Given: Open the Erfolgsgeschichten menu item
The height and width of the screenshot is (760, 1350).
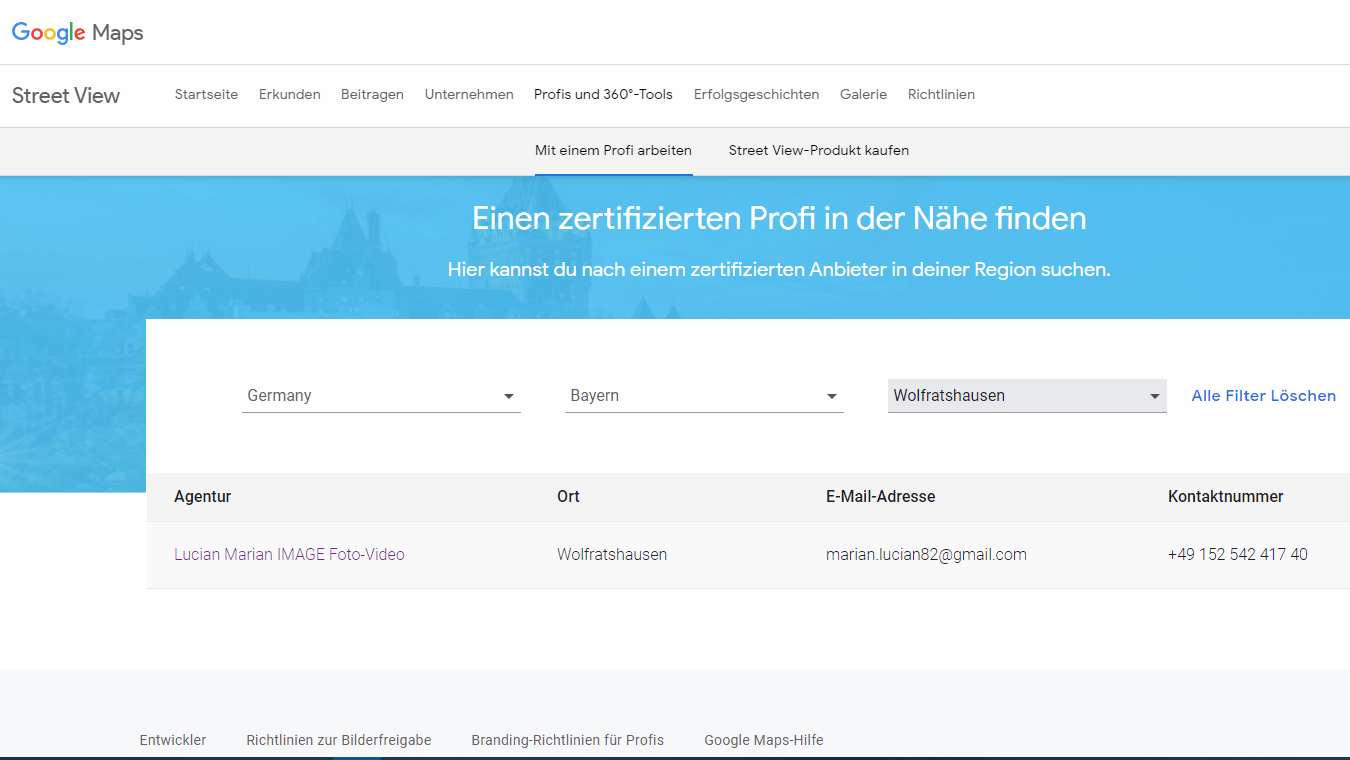Looking at the screenshot, I should coord(756,95).
